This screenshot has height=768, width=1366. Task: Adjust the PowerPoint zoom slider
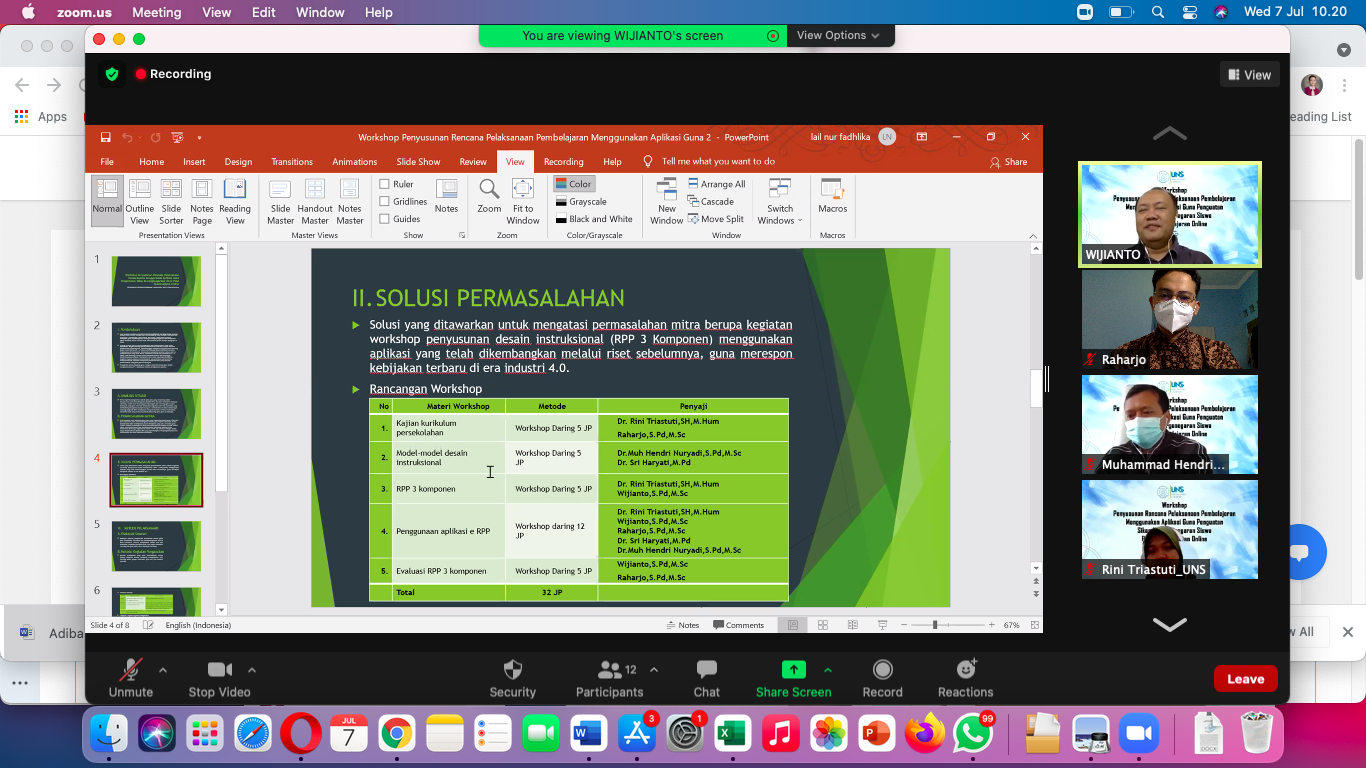tap(935, 625)
